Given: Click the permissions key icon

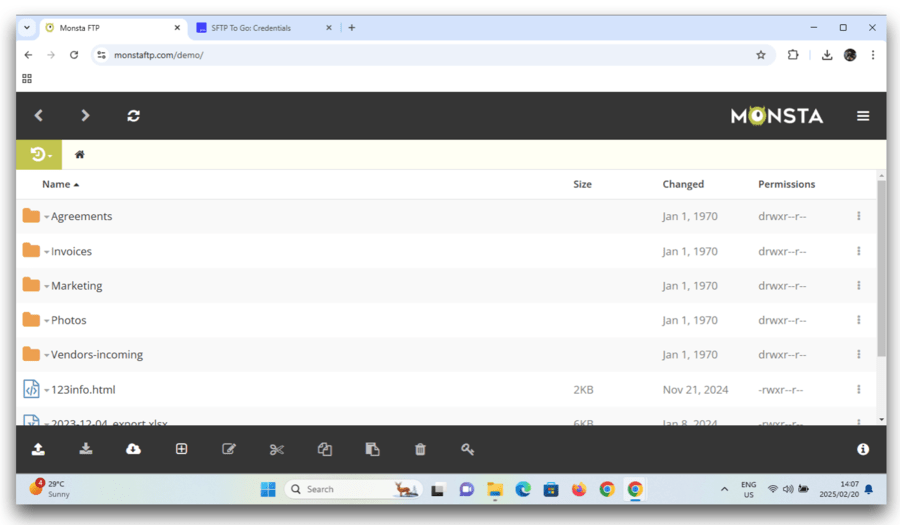Looking at the screenshot, I should tap(468, 449).
